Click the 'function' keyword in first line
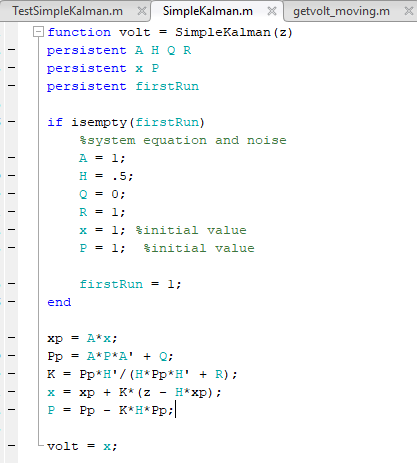Viewport: 417px width, 463px height. [x=79, y=32]
